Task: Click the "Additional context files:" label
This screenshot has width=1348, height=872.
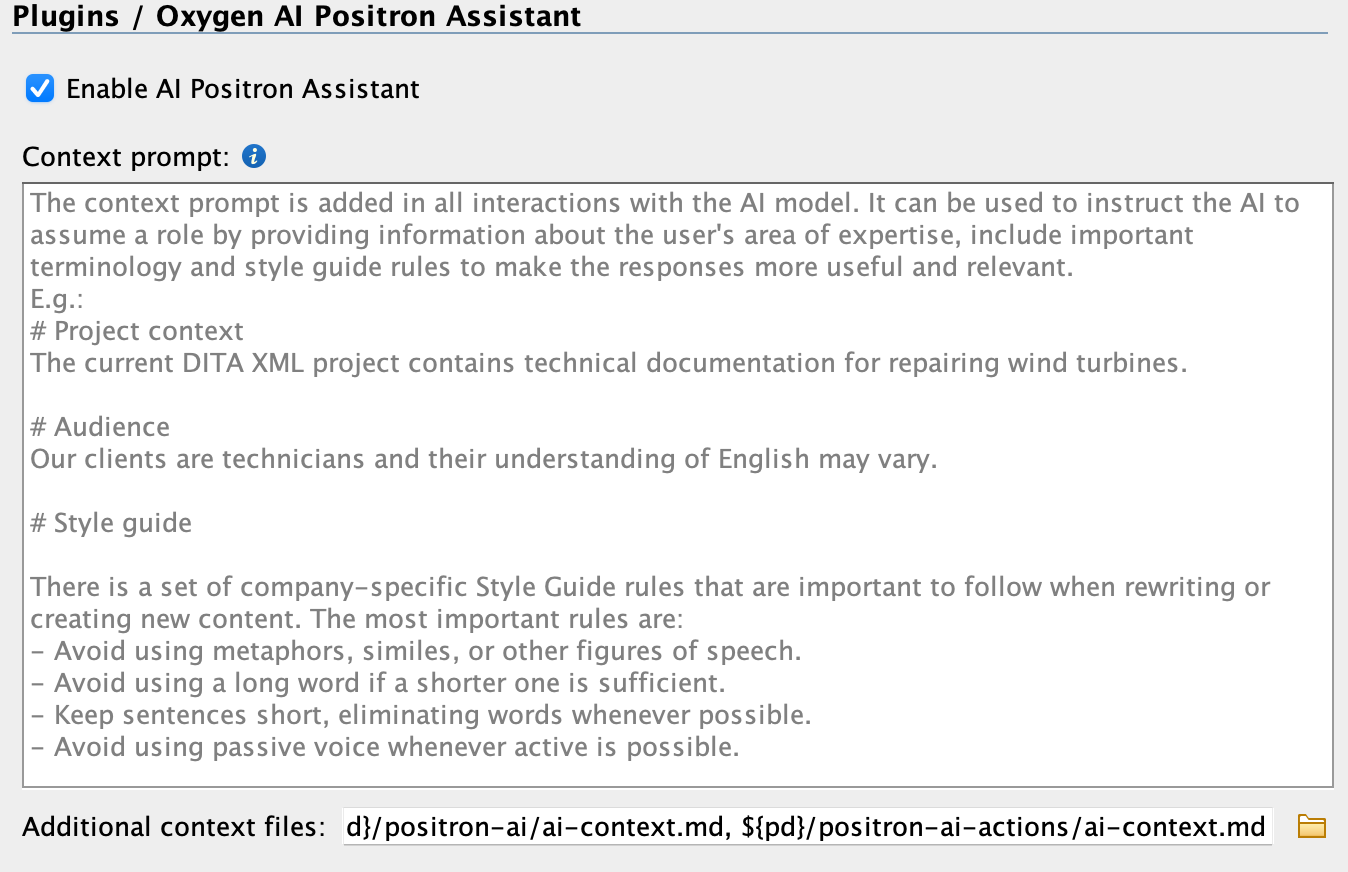Action: 174,827
